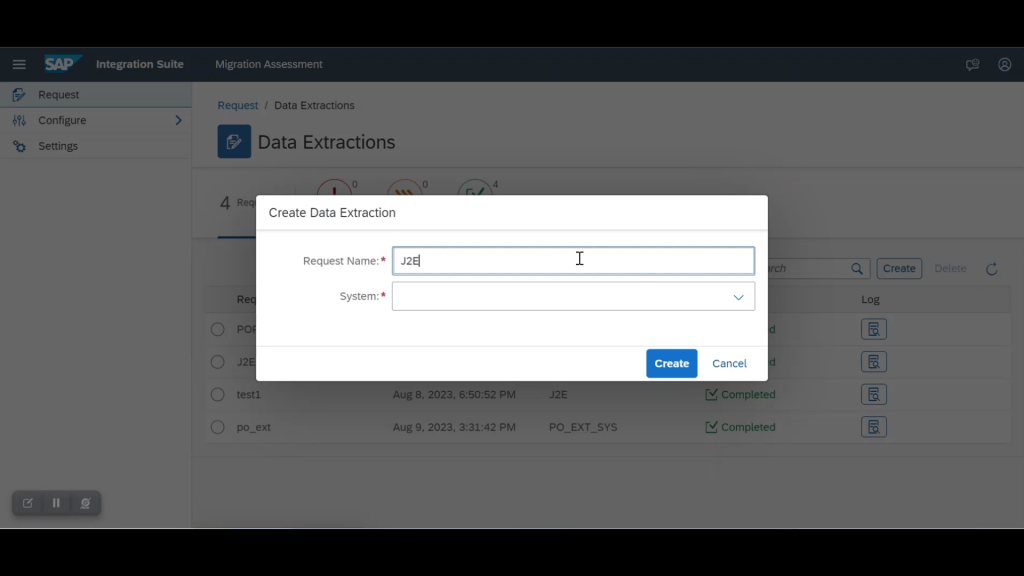The width and height of the screenshot is (1024, 576).
Task: Select the radio button for the test1 request
Action: point(217,394)
